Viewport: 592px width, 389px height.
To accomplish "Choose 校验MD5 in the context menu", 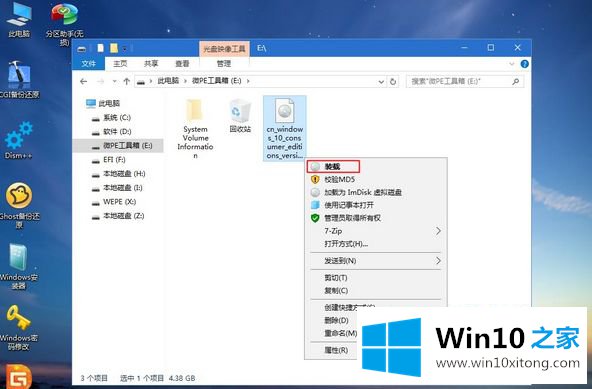I will (x=376, y=179).
